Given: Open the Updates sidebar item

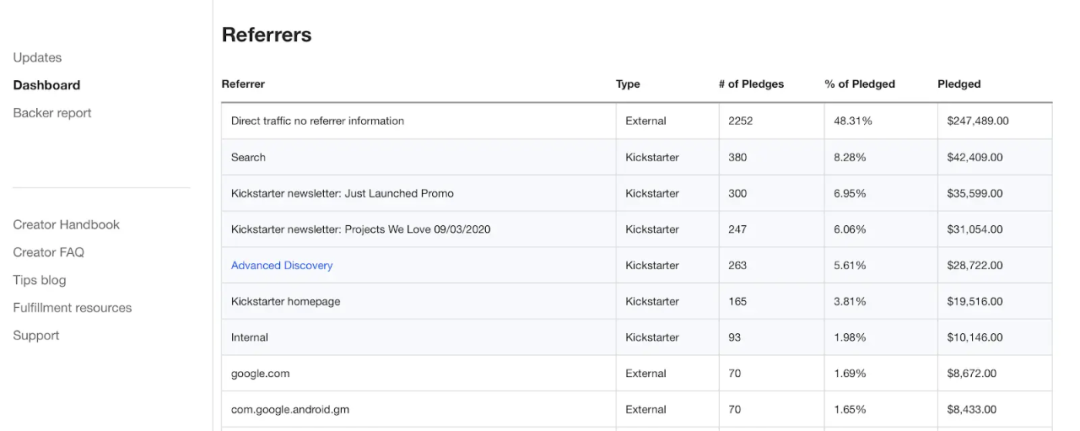Looking at the screenshot, I should click(x=37, y=58).
